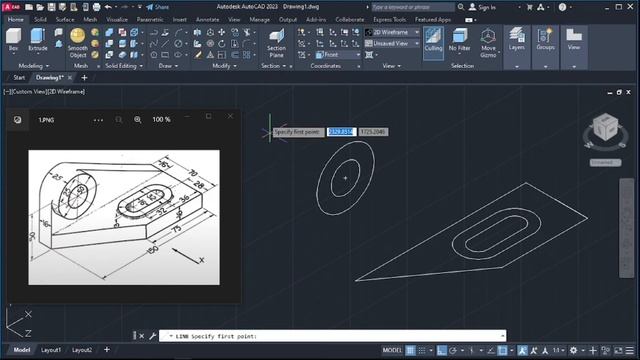Viewport: 640px width, 360px height.
Task: Select the Line tool in Draw panel
Action: coord(165,43)
